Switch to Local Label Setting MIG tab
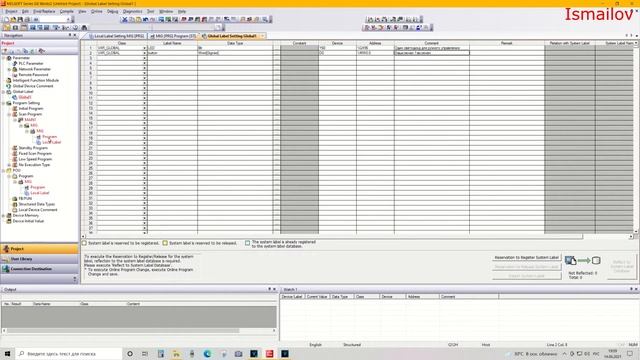Screen dimensions: 640x360 (117, 36)
